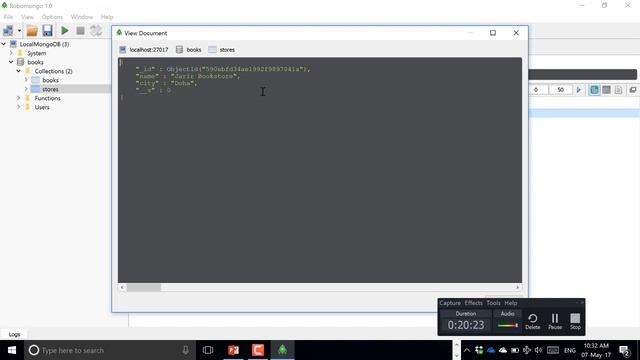Open the Options menu

[52, 17]
